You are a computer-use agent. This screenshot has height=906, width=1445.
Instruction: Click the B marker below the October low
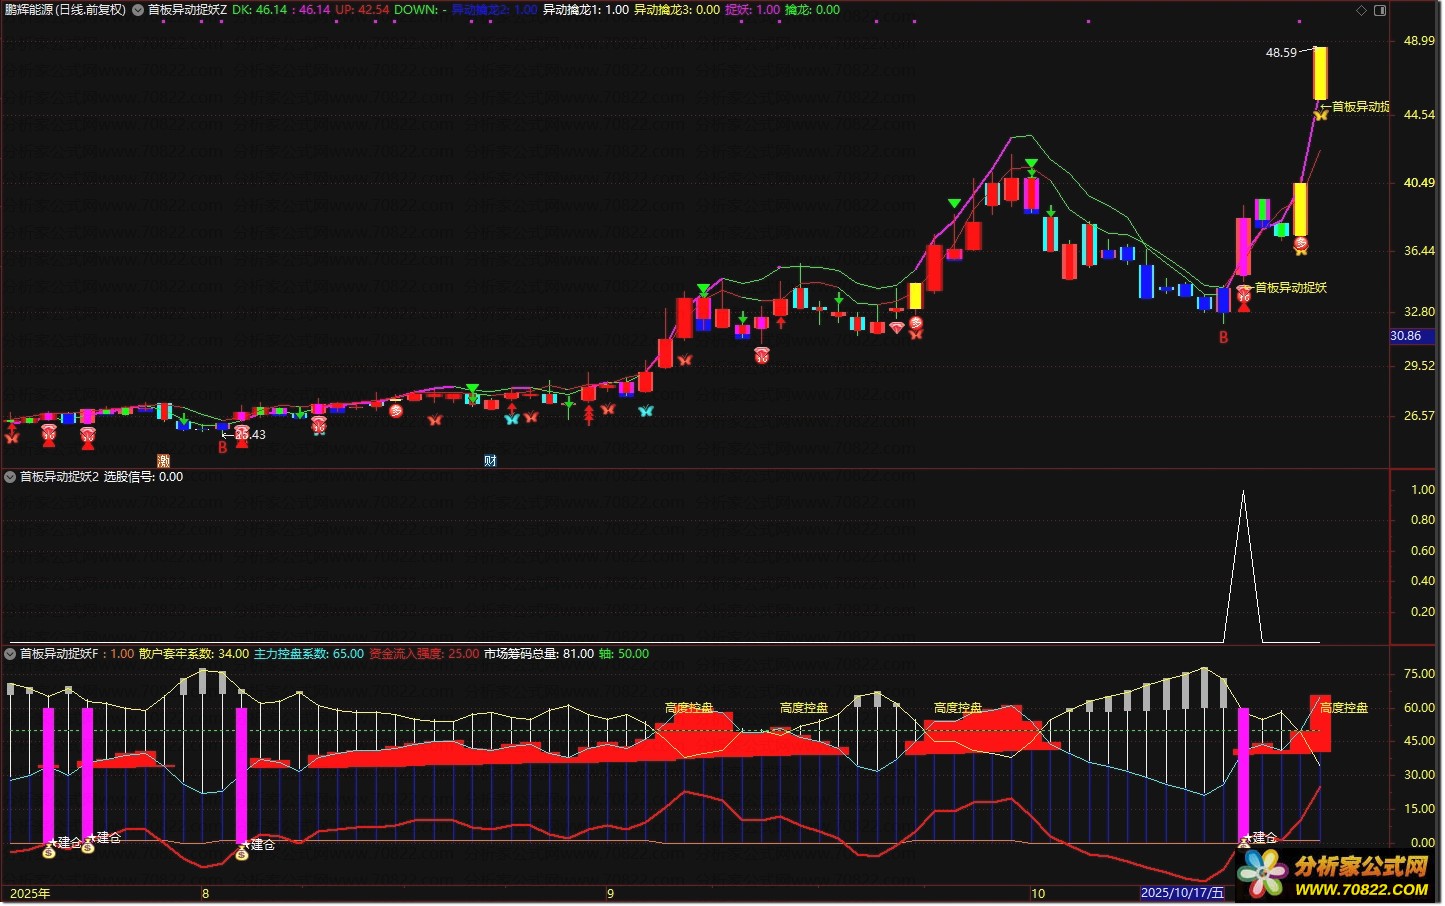pos(1223,338)
